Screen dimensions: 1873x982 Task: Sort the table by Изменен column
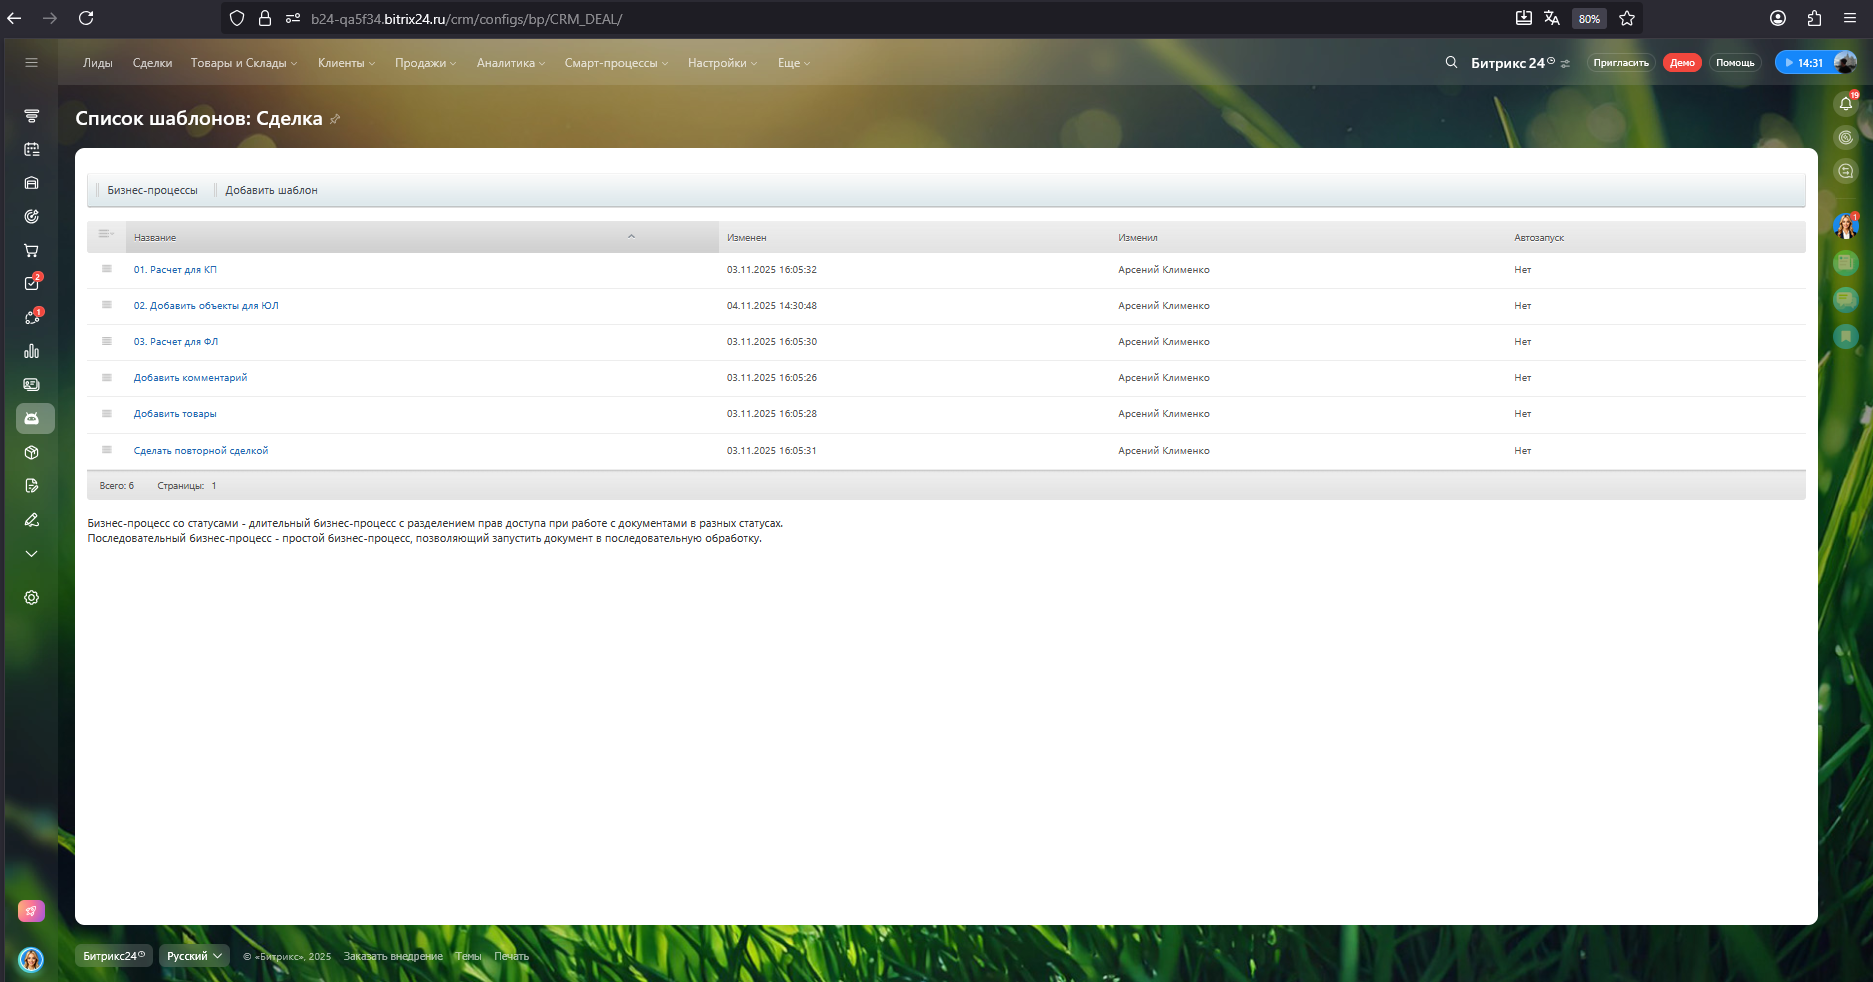click(x=747, y=238)
